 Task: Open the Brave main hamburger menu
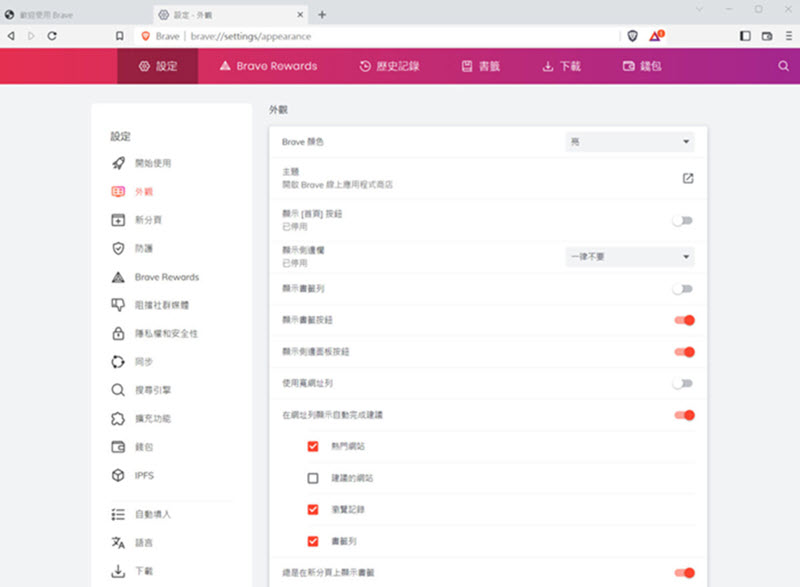pos(789,36)
